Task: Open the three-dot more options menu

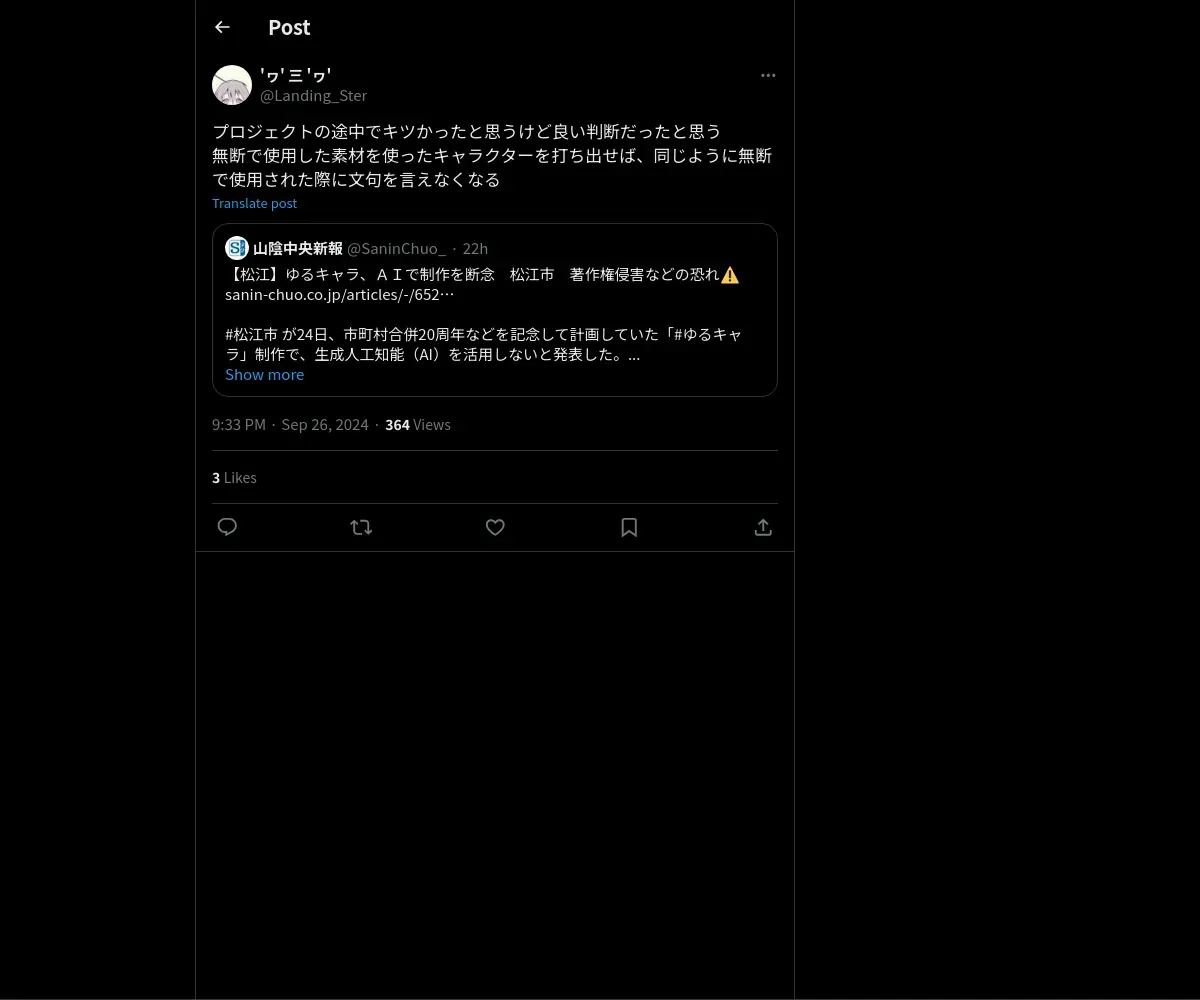Action: [768, 75]
